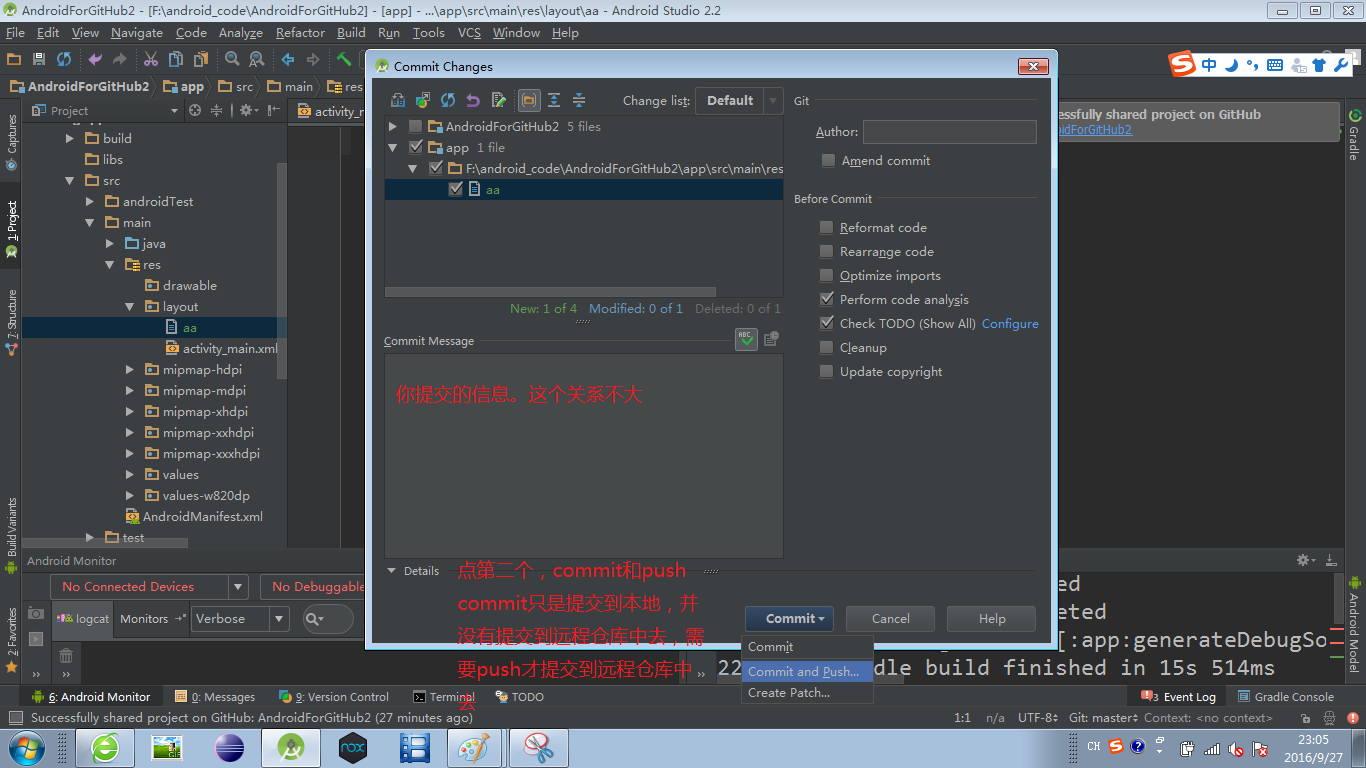Refresh changes in the Commit Changes dialog
Image resolution: width=1366 pixels, height=768 pixels.
(448, 100)
